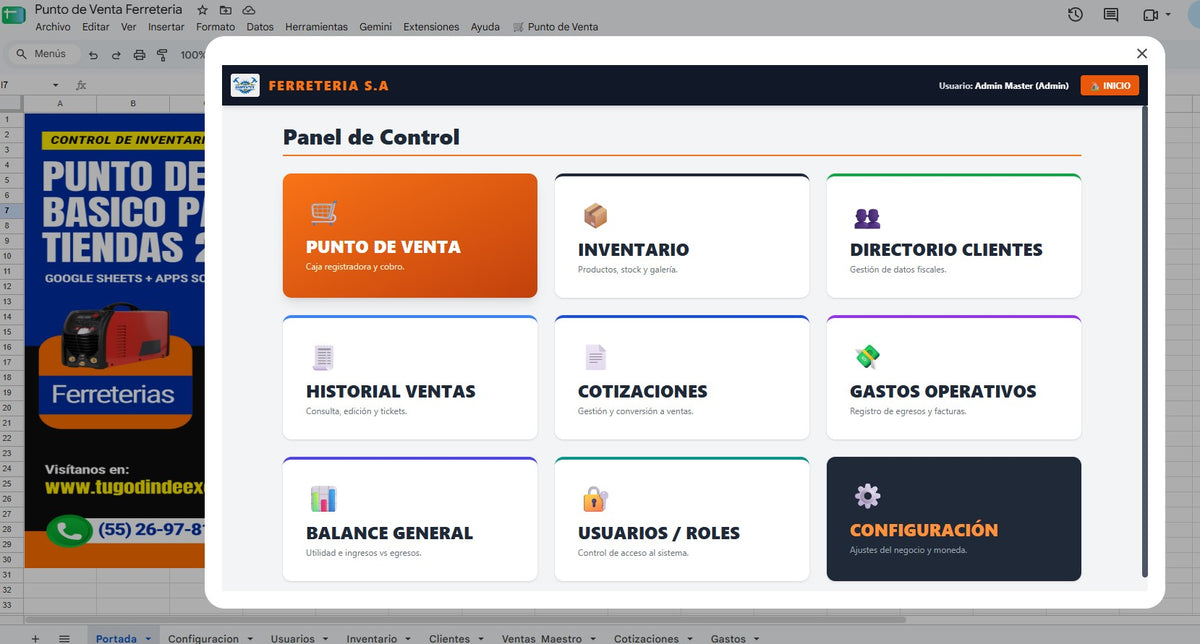Expand the Gastos tab dropdown arrow
Viewport: 1200px width, 644px height.
point(757,638)
